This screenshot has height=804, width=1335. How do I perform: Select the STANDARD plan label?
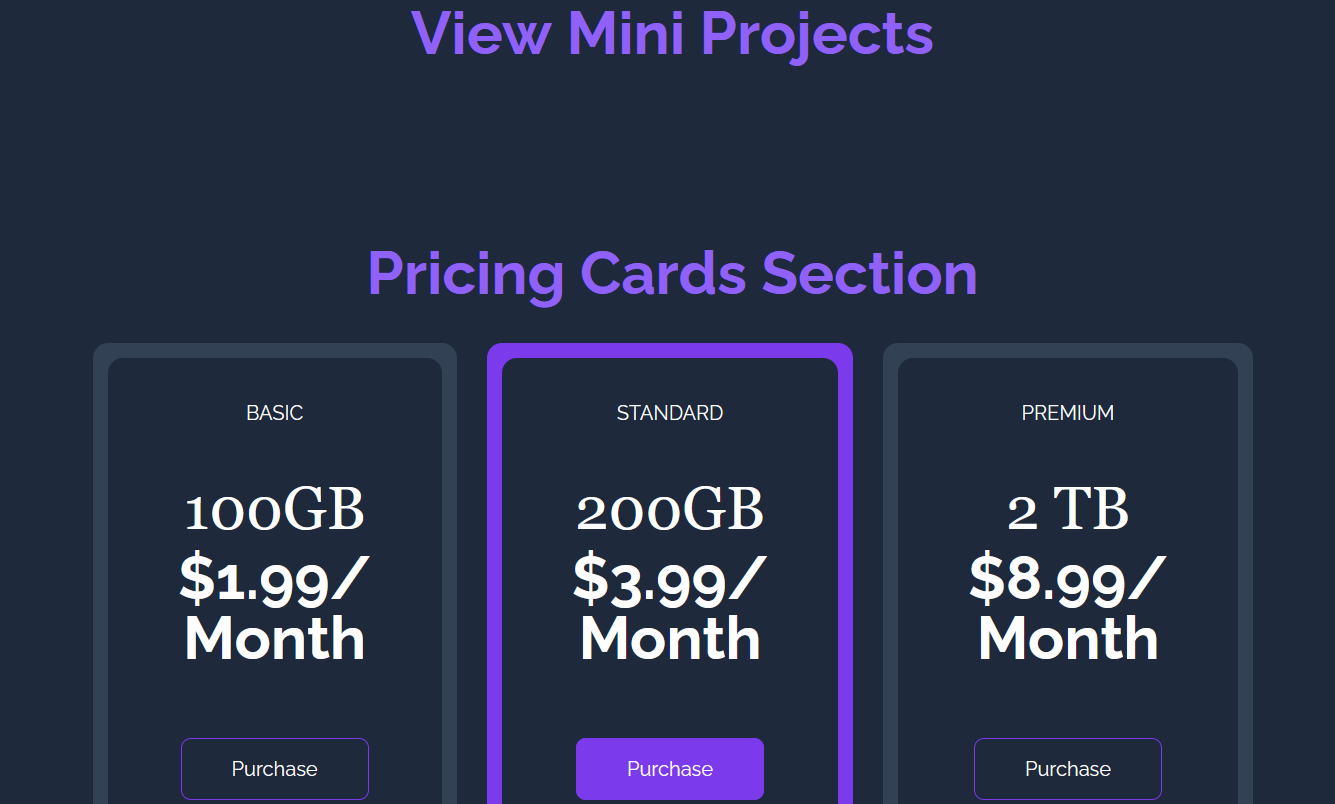[x=670, y=413]
